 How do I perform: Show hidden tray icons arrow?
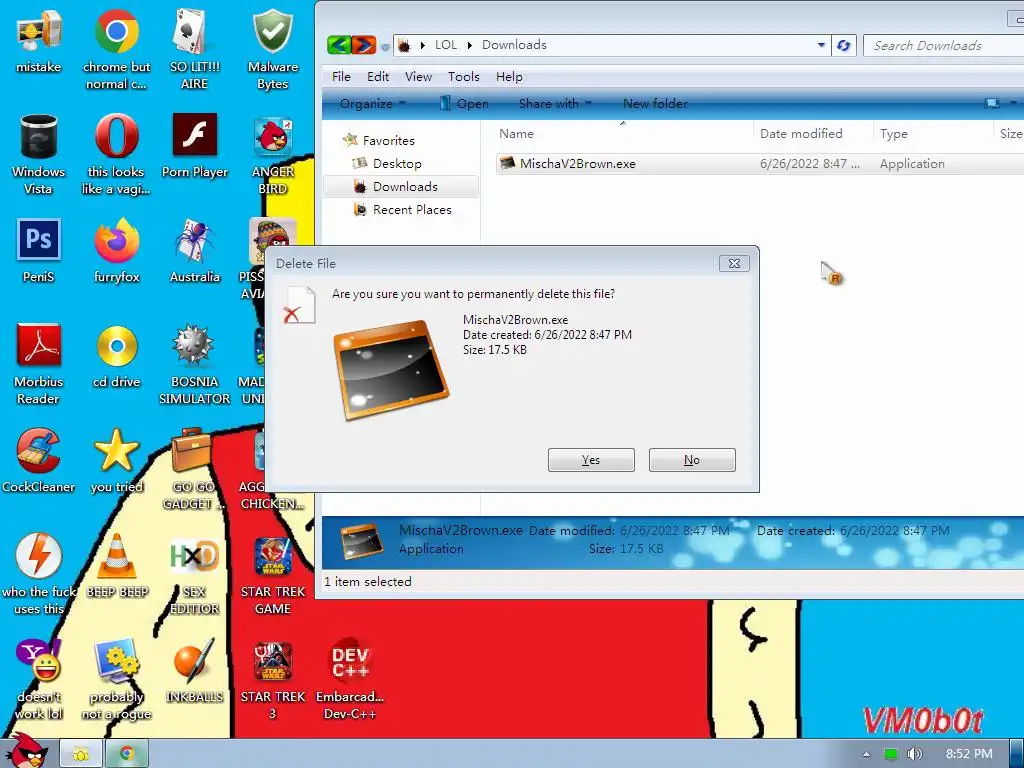pos(866,754)
